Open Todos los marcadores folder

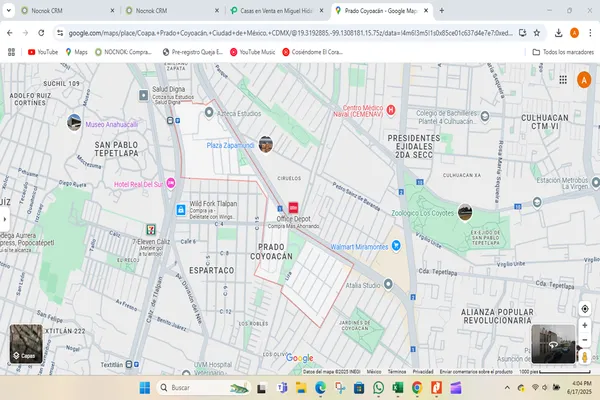point(563,52)
